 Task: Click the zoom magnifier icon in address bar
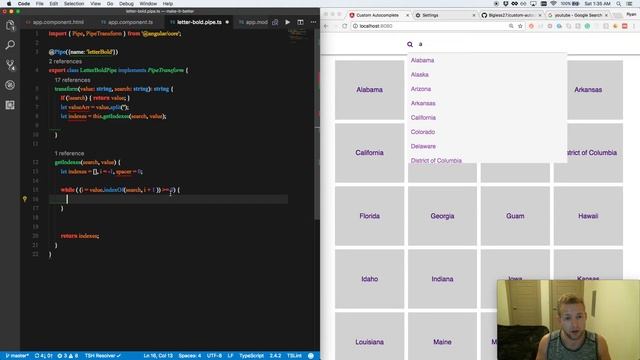tap(511, 26)
